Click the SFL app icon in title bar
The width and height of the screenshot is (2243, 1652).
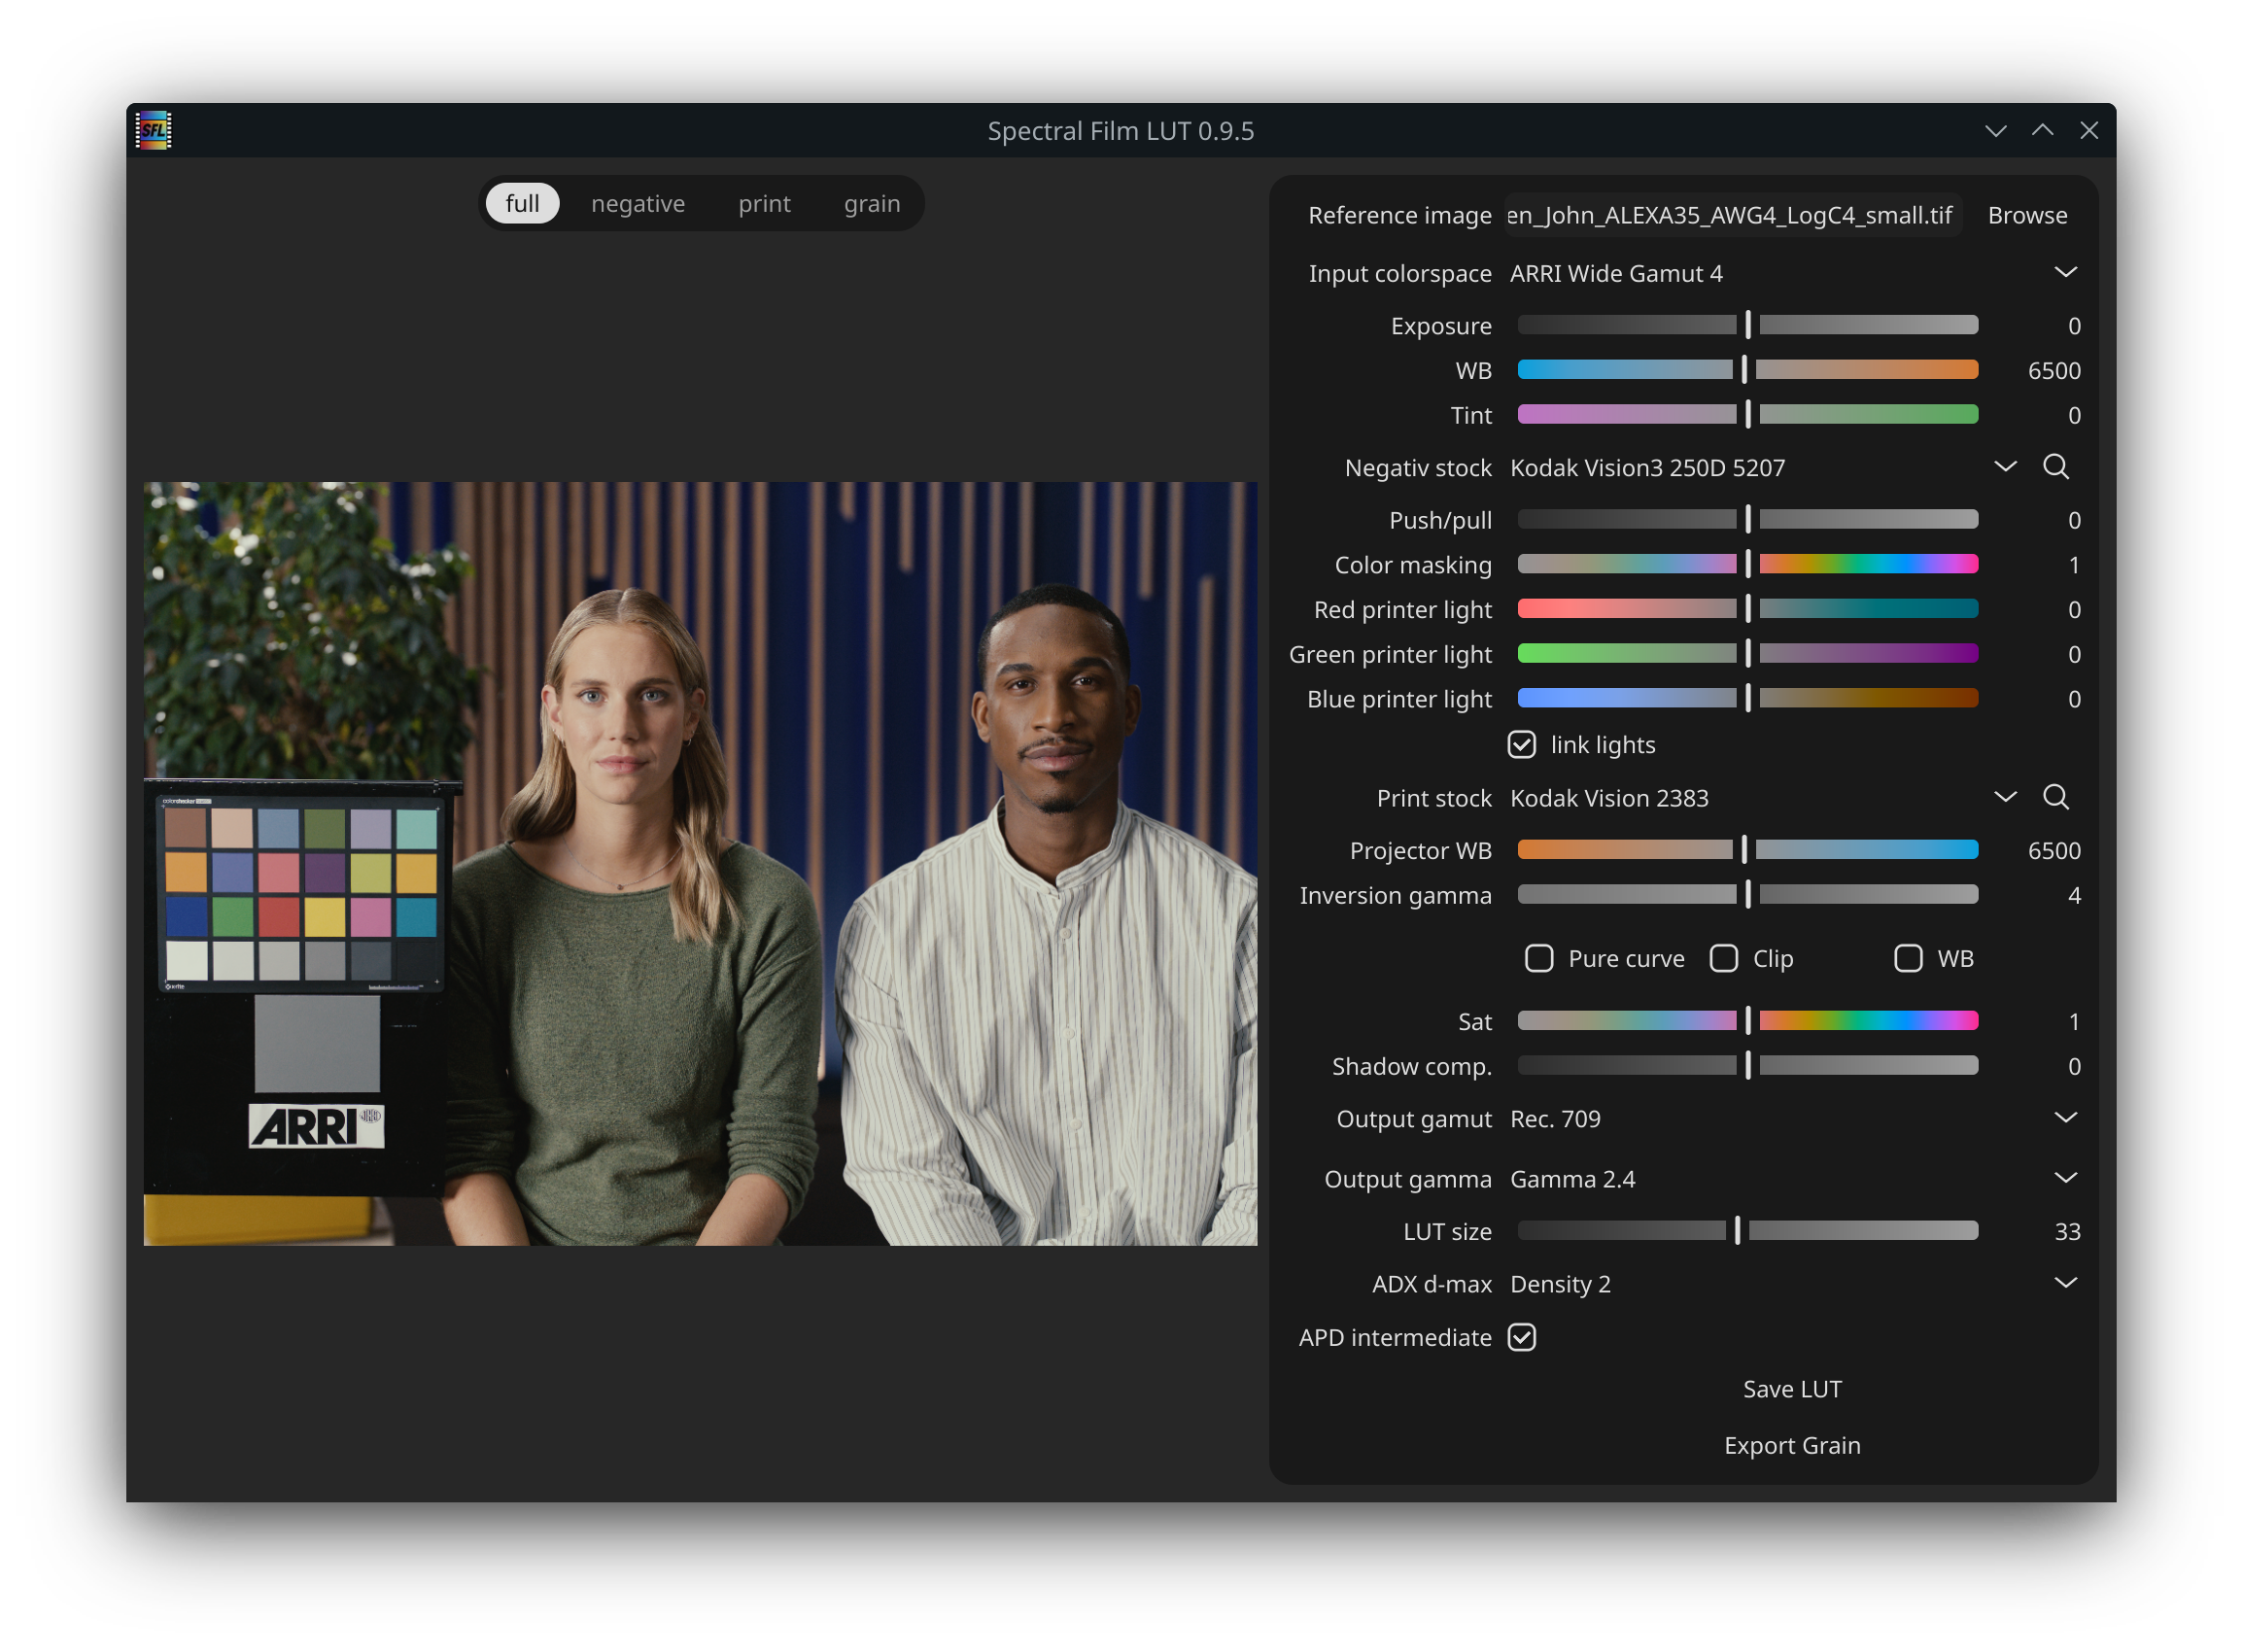pos(153,130)
